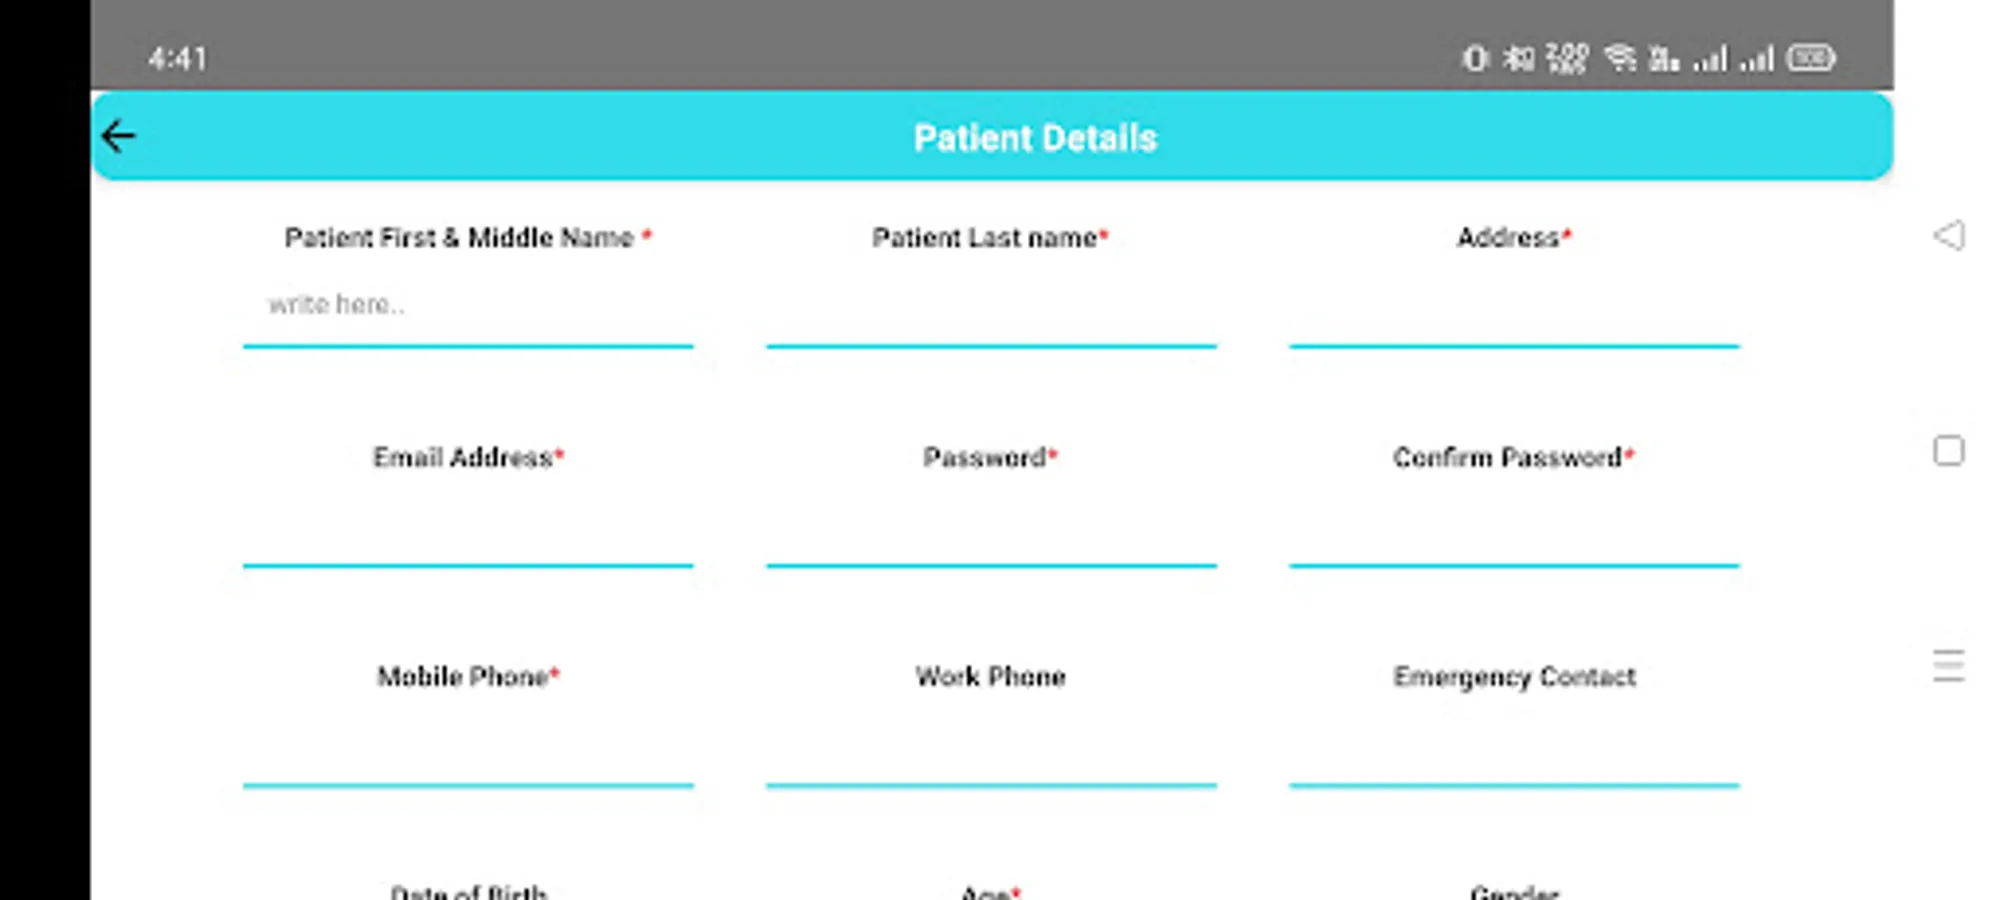Click the Patient Last name input field
2003x900 pixels.
[991, 308]
